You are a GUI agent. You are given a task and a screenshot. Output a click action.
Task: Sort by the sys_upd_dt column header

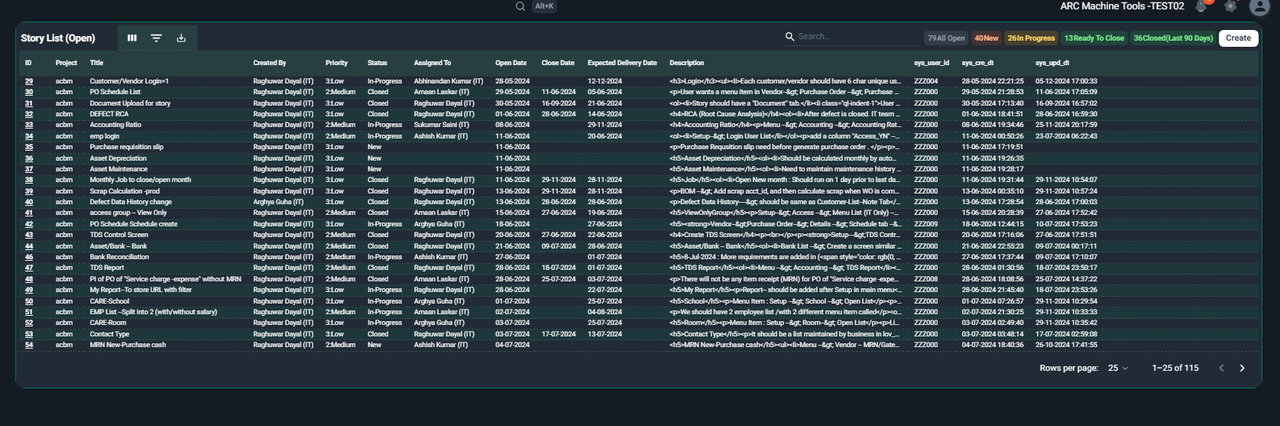point(1052,63)
